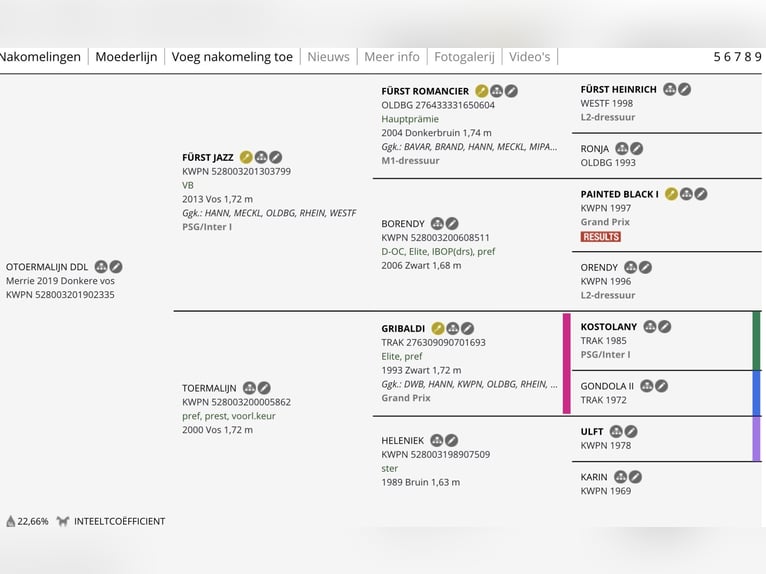766x574 pixels.
Task: Edit Borendy using the pencil icon
Action: click(452, 224)
